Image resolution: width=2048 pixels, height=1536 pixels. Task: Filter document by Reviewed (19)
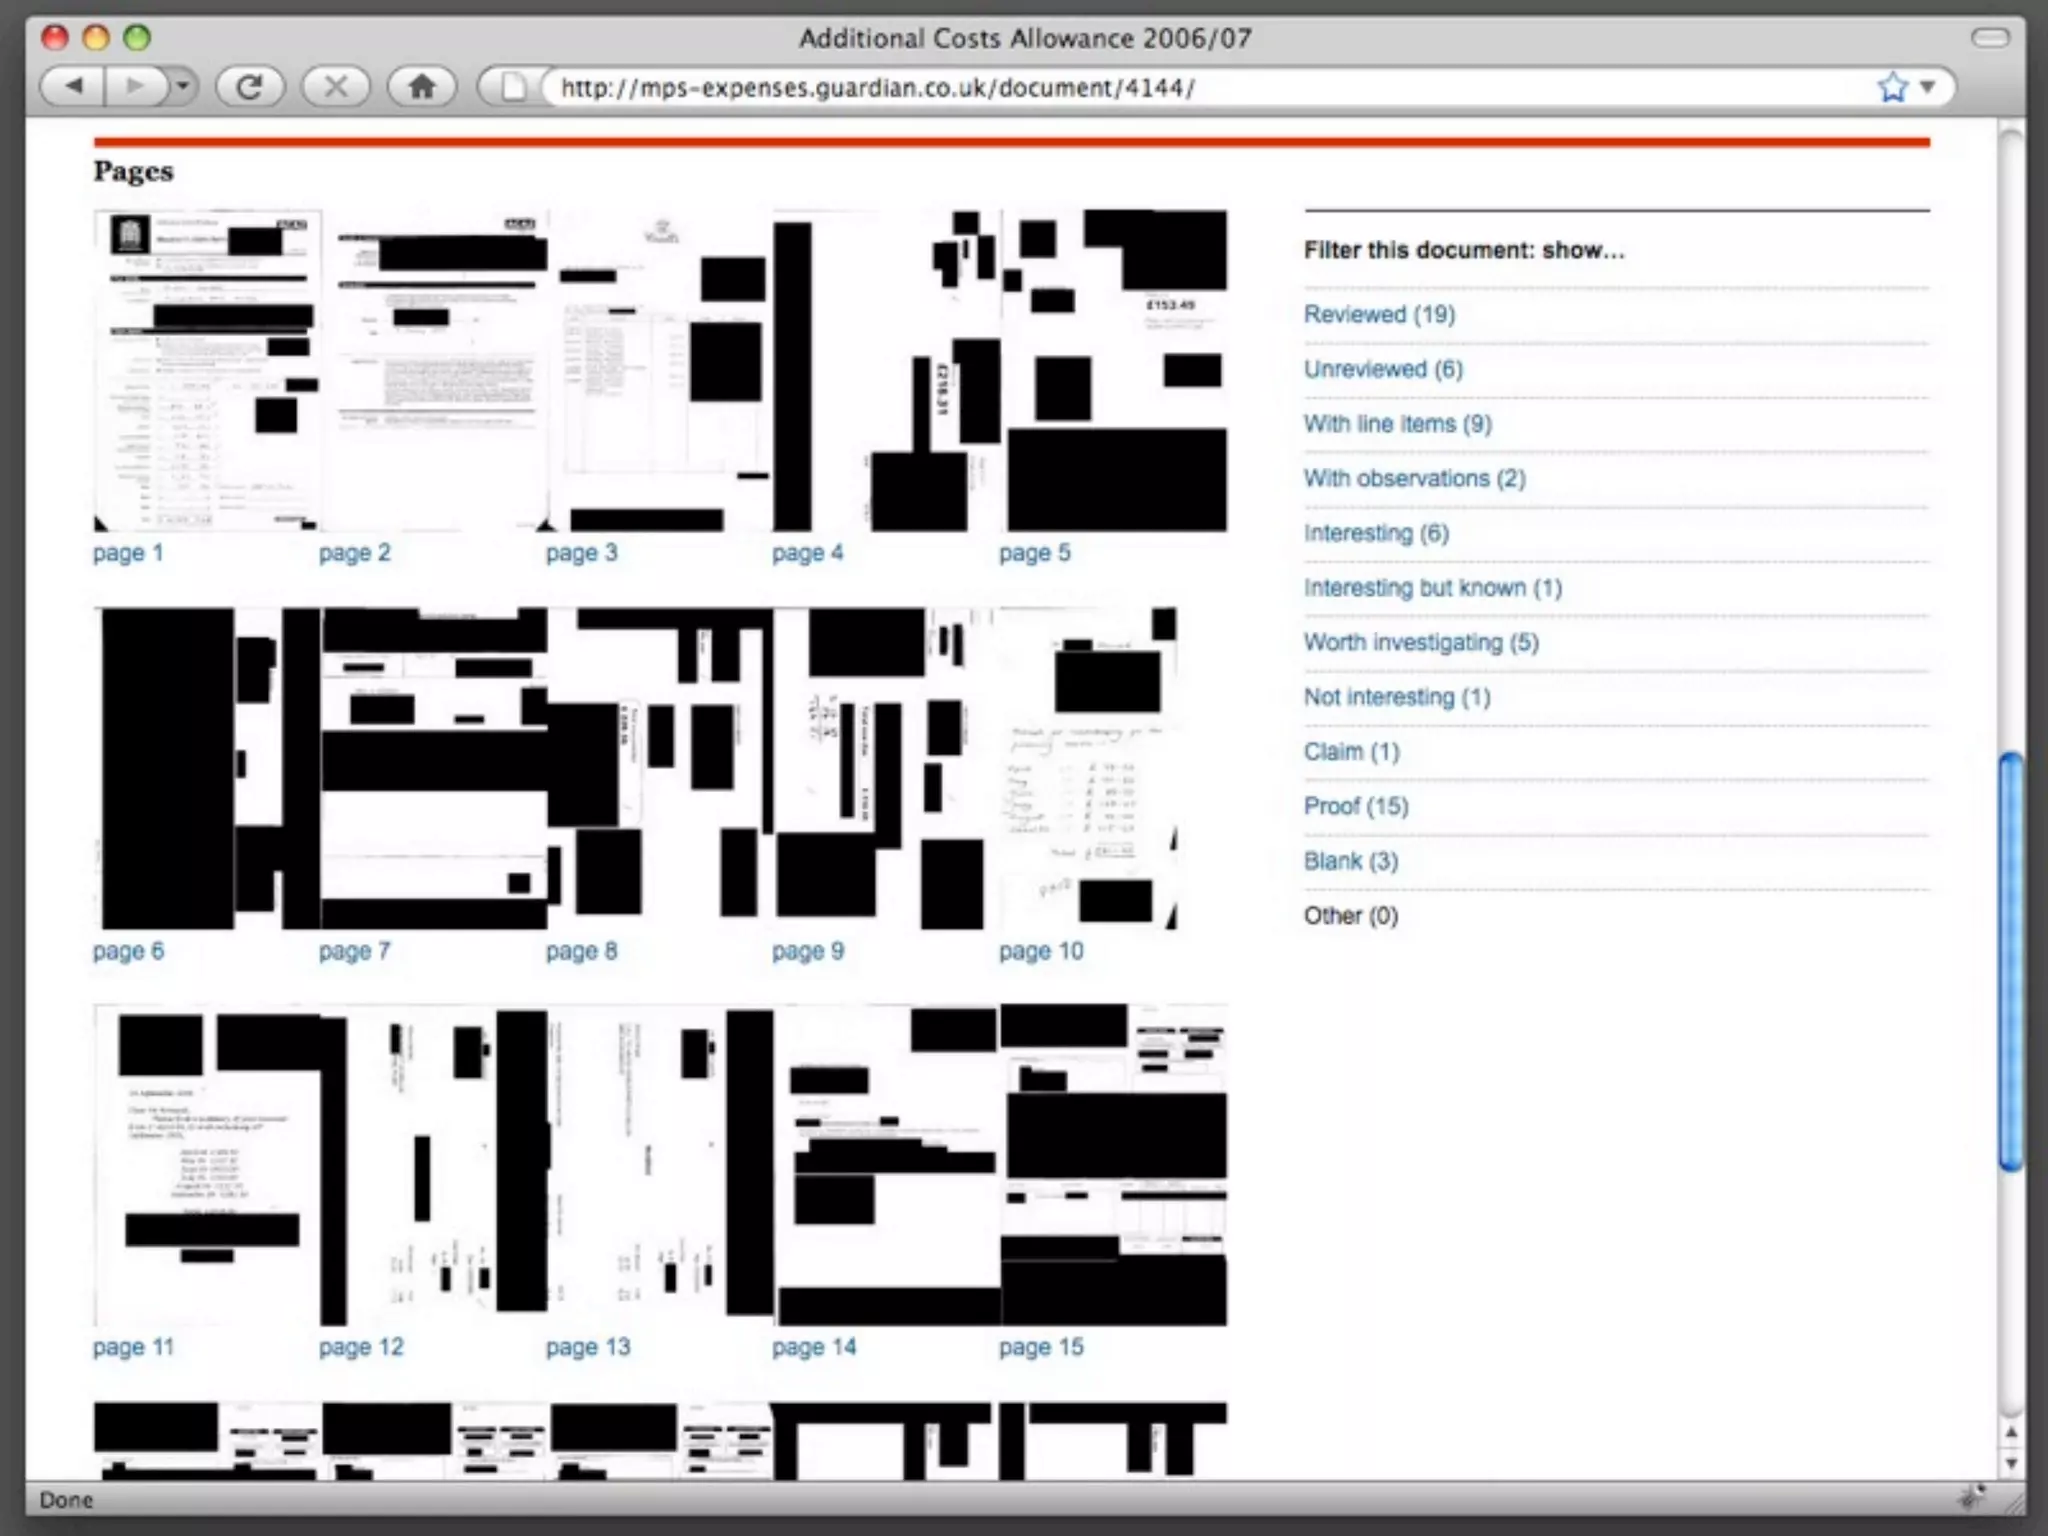pyautogui.click(x=1379, y=314)
